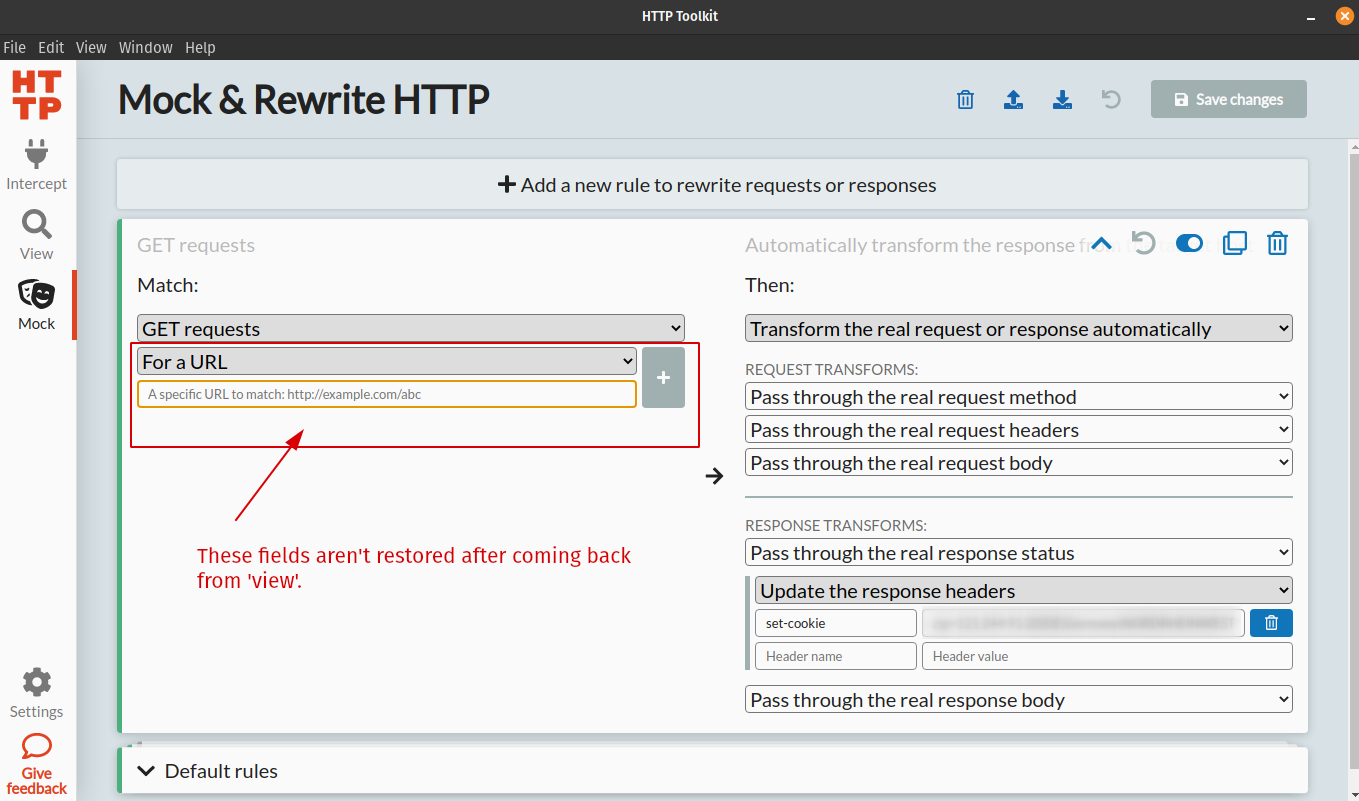
Task: Export rules with the download icon
Action: coord(1062,99)
